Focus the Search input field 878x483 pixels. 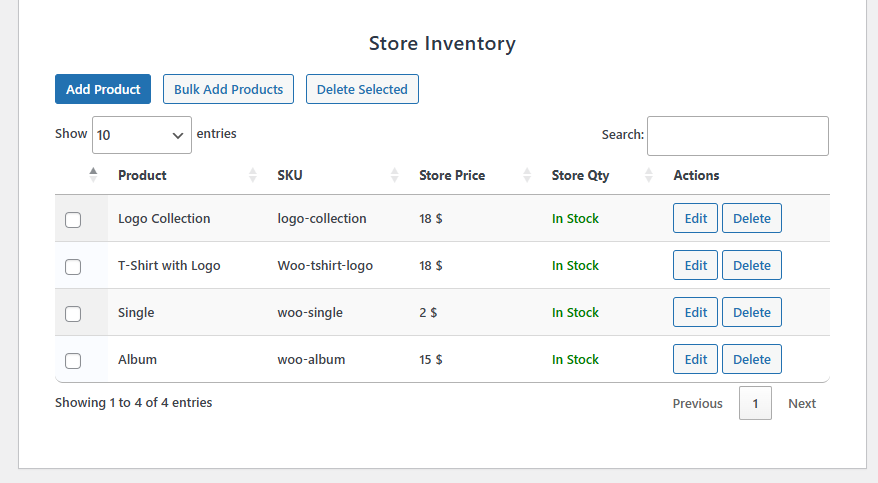(738, 136)
